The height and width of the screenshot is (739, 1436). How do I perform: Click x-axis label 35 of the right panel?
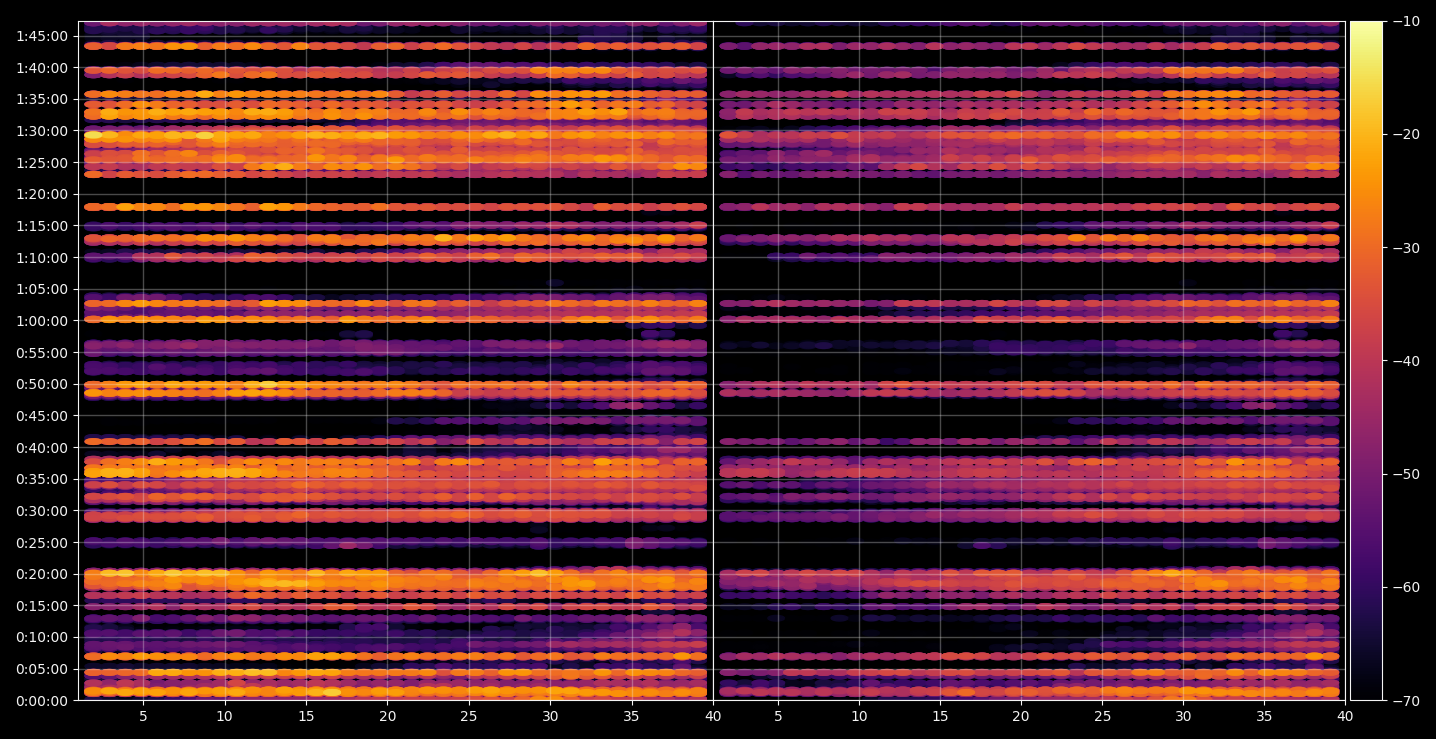1264,716
